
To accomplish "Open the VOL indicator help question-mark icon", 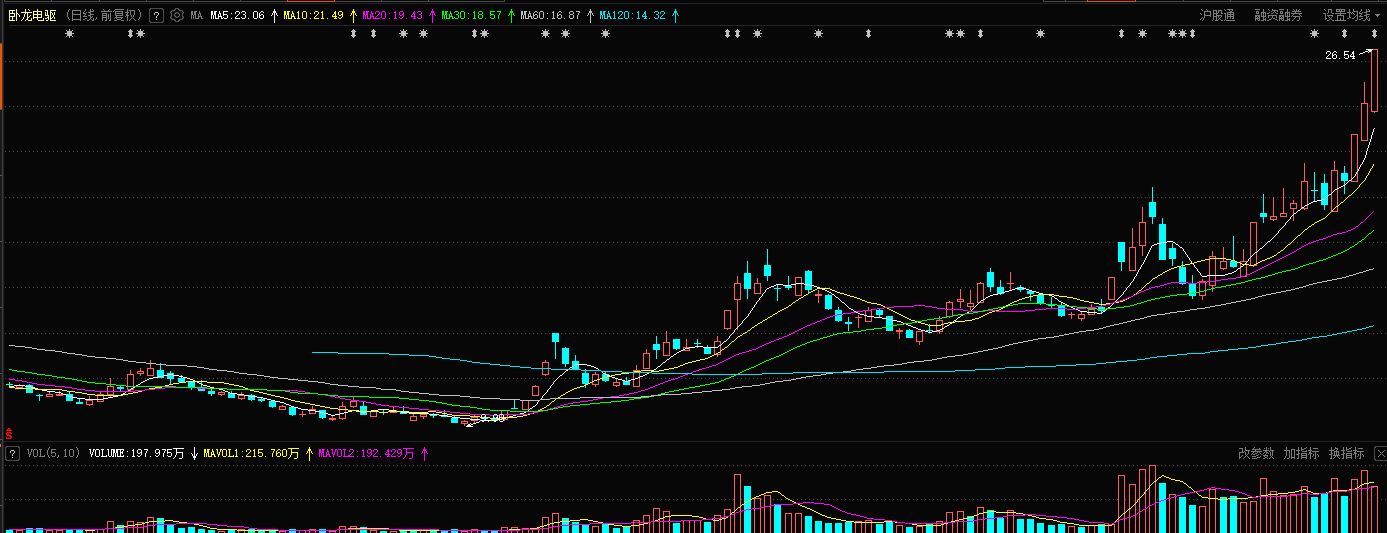I will coord(13,454).
